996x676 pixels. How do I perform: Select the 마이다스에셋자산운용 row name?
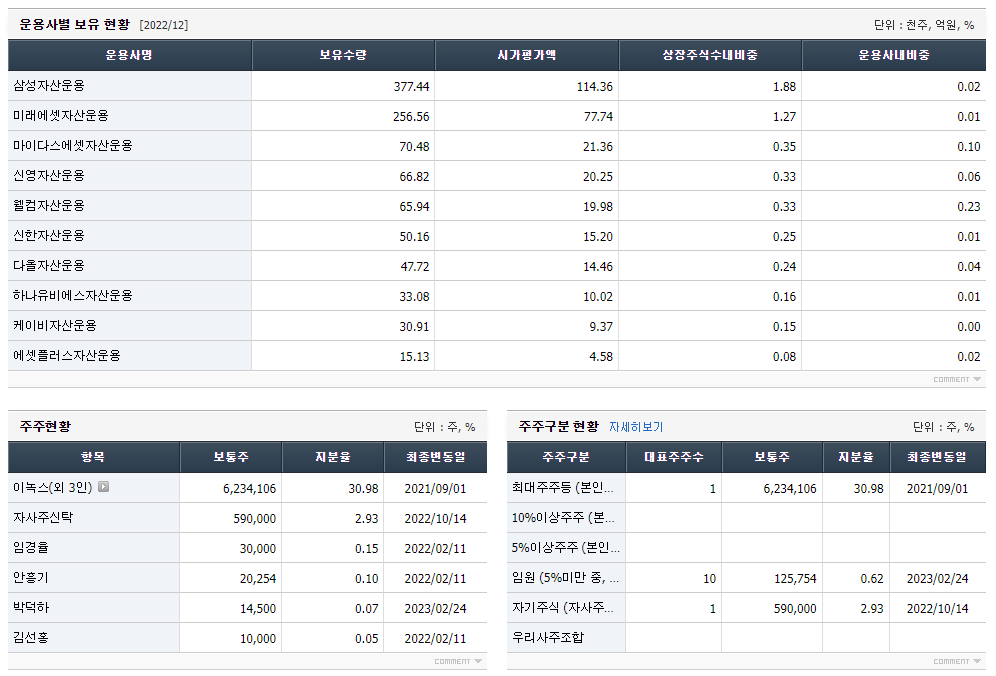73,145
